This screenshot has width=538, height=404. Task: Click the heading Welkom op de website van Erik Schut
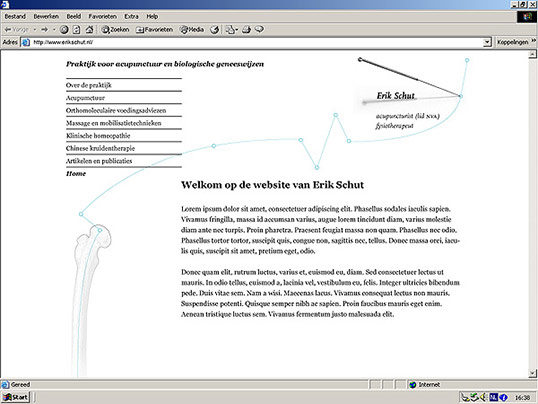(272, 185)
